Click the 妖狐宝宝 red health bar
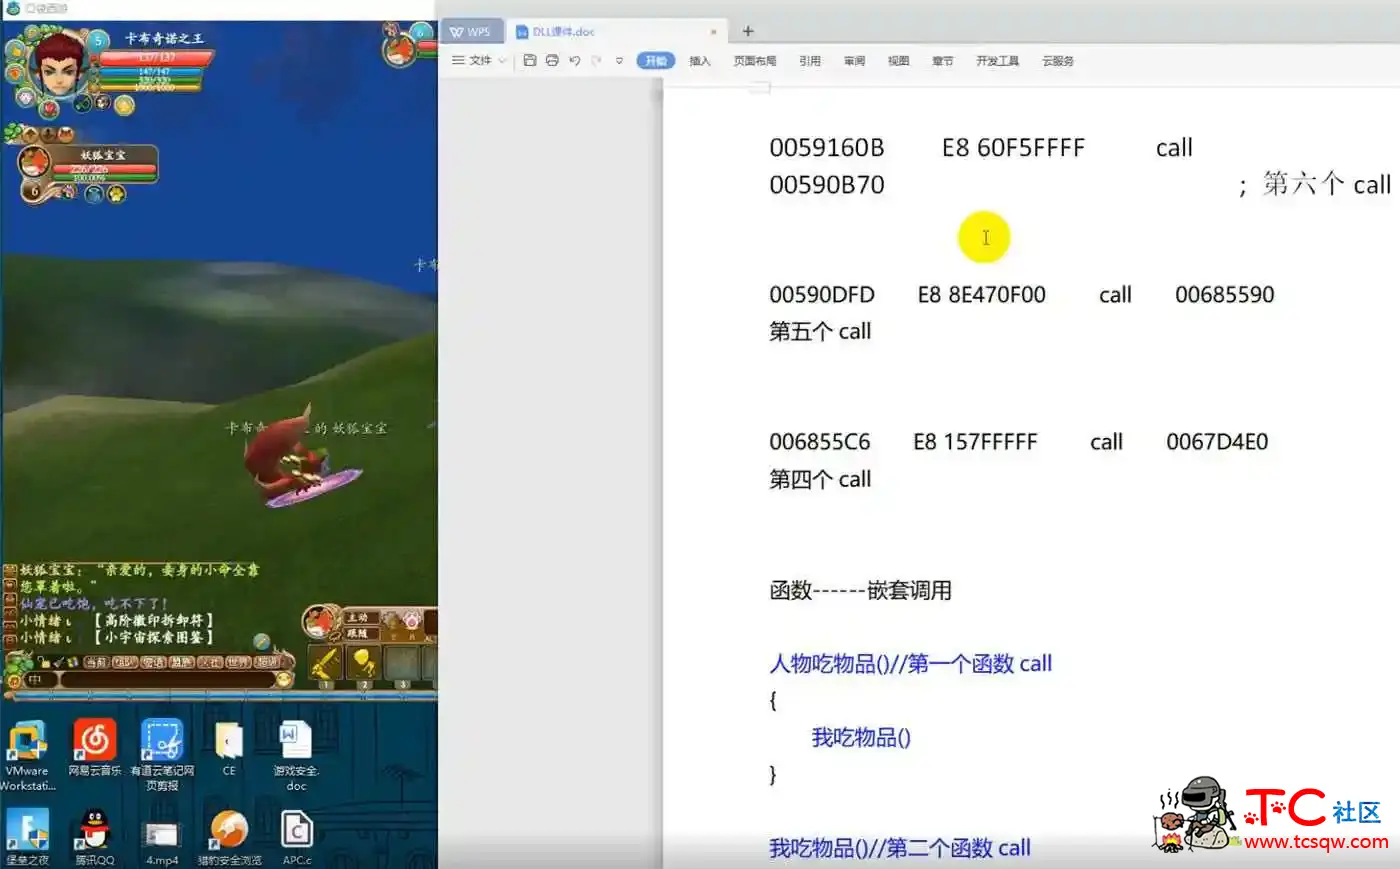 [104, 169]
